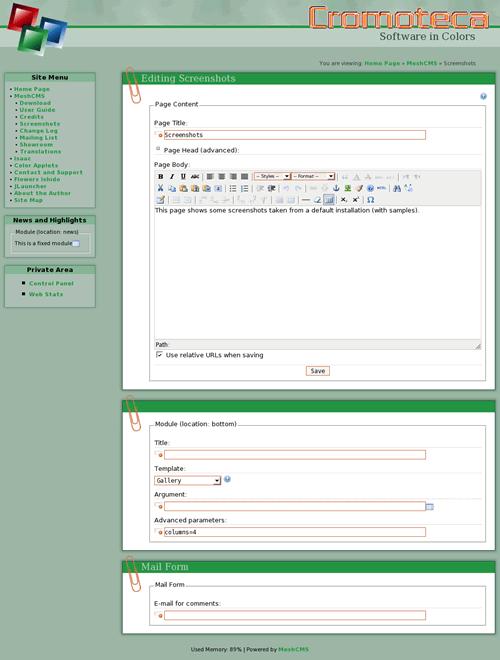Open Change Log in Site Menu
Screen dimensions: 500x660
(39, 130)
